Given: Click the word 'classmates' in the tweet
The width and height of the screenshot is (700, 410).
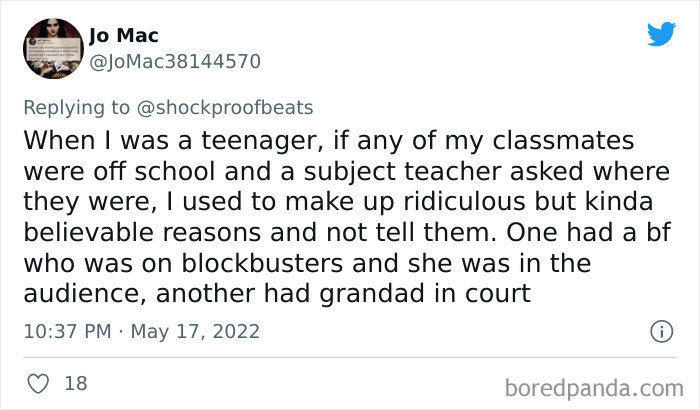Looking at the screenshot, I should pos(563,141).
